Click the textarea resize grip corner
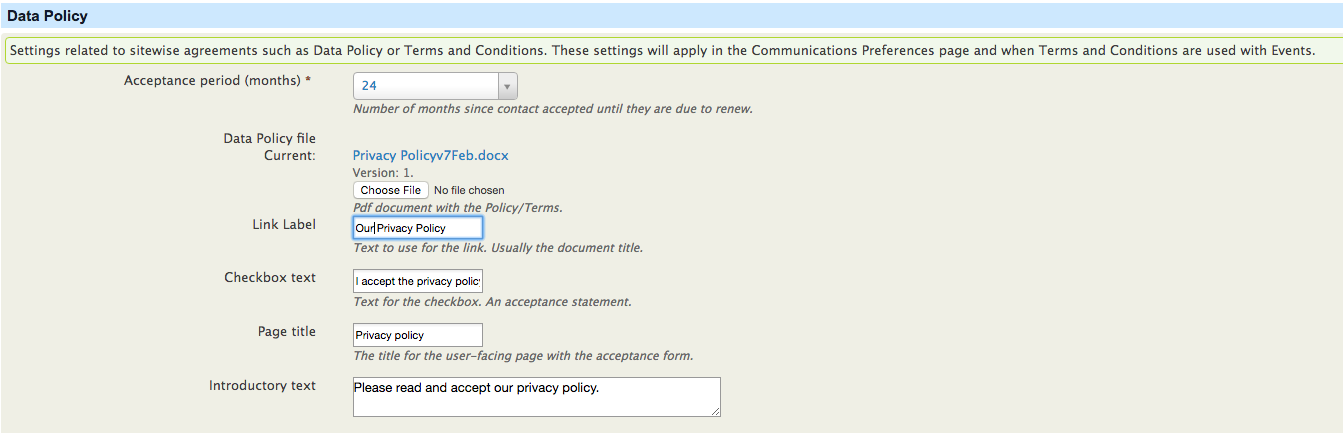This screenshot has width=1343, height=433. (715, 411)
